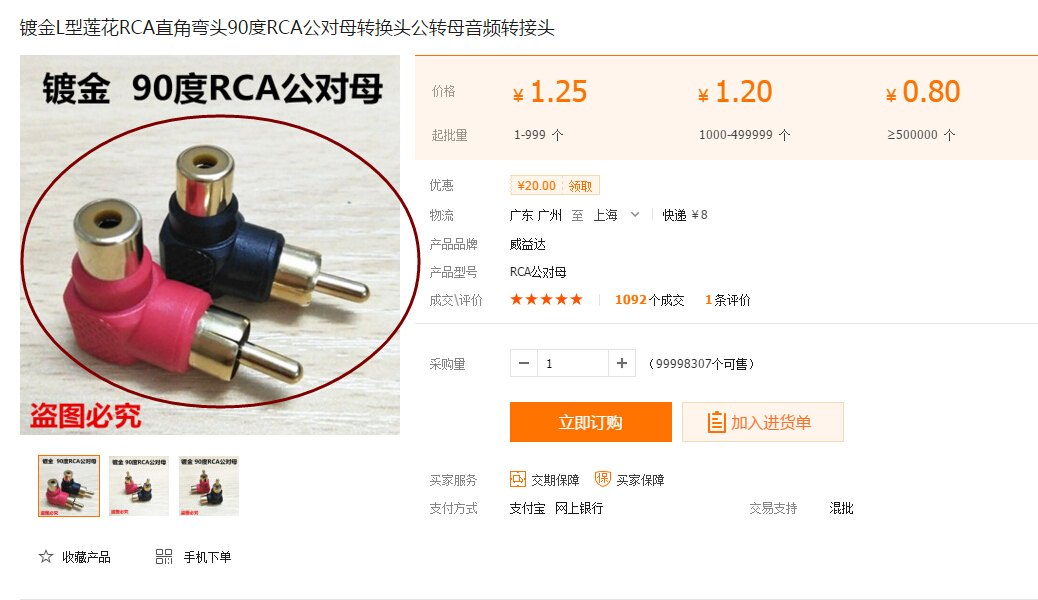Open the 1条评价 reviews link

click(x=728, y=300)
